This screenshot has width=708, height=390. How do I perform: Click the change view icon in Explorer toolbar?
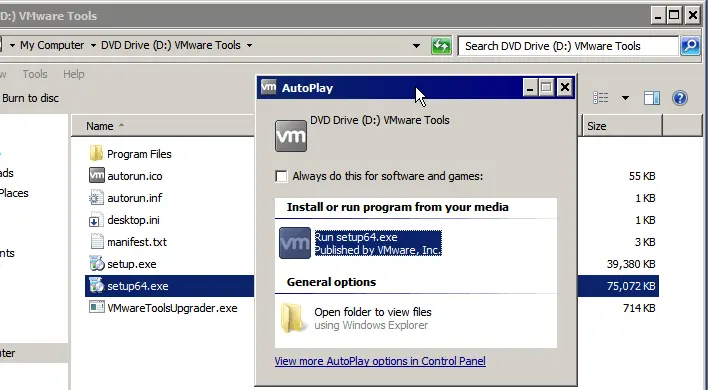coord(601,98)
